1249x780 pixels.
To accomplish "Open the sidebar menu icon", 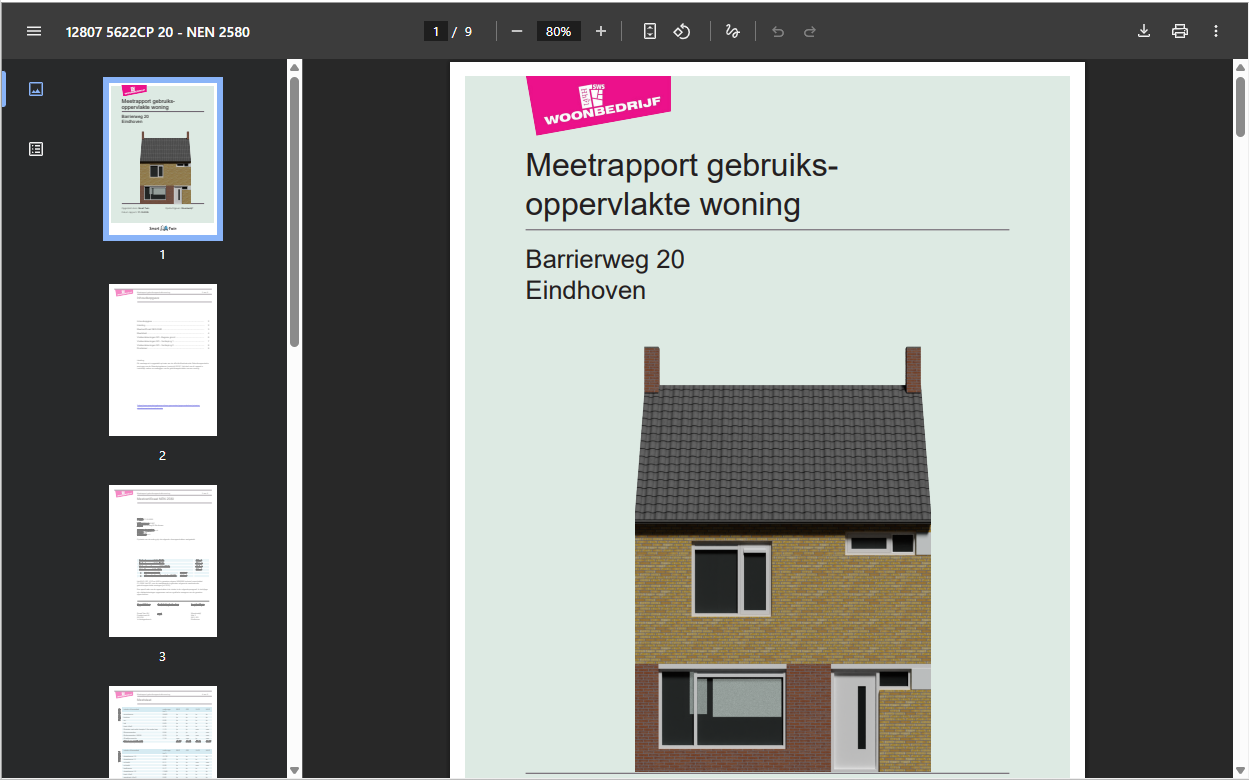I will click(34, 30).
